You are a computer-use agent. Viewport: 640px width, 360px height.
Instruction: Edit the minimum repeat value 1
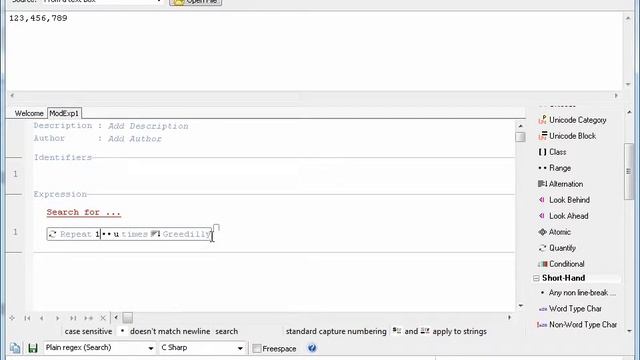click(x=98, y=234)
